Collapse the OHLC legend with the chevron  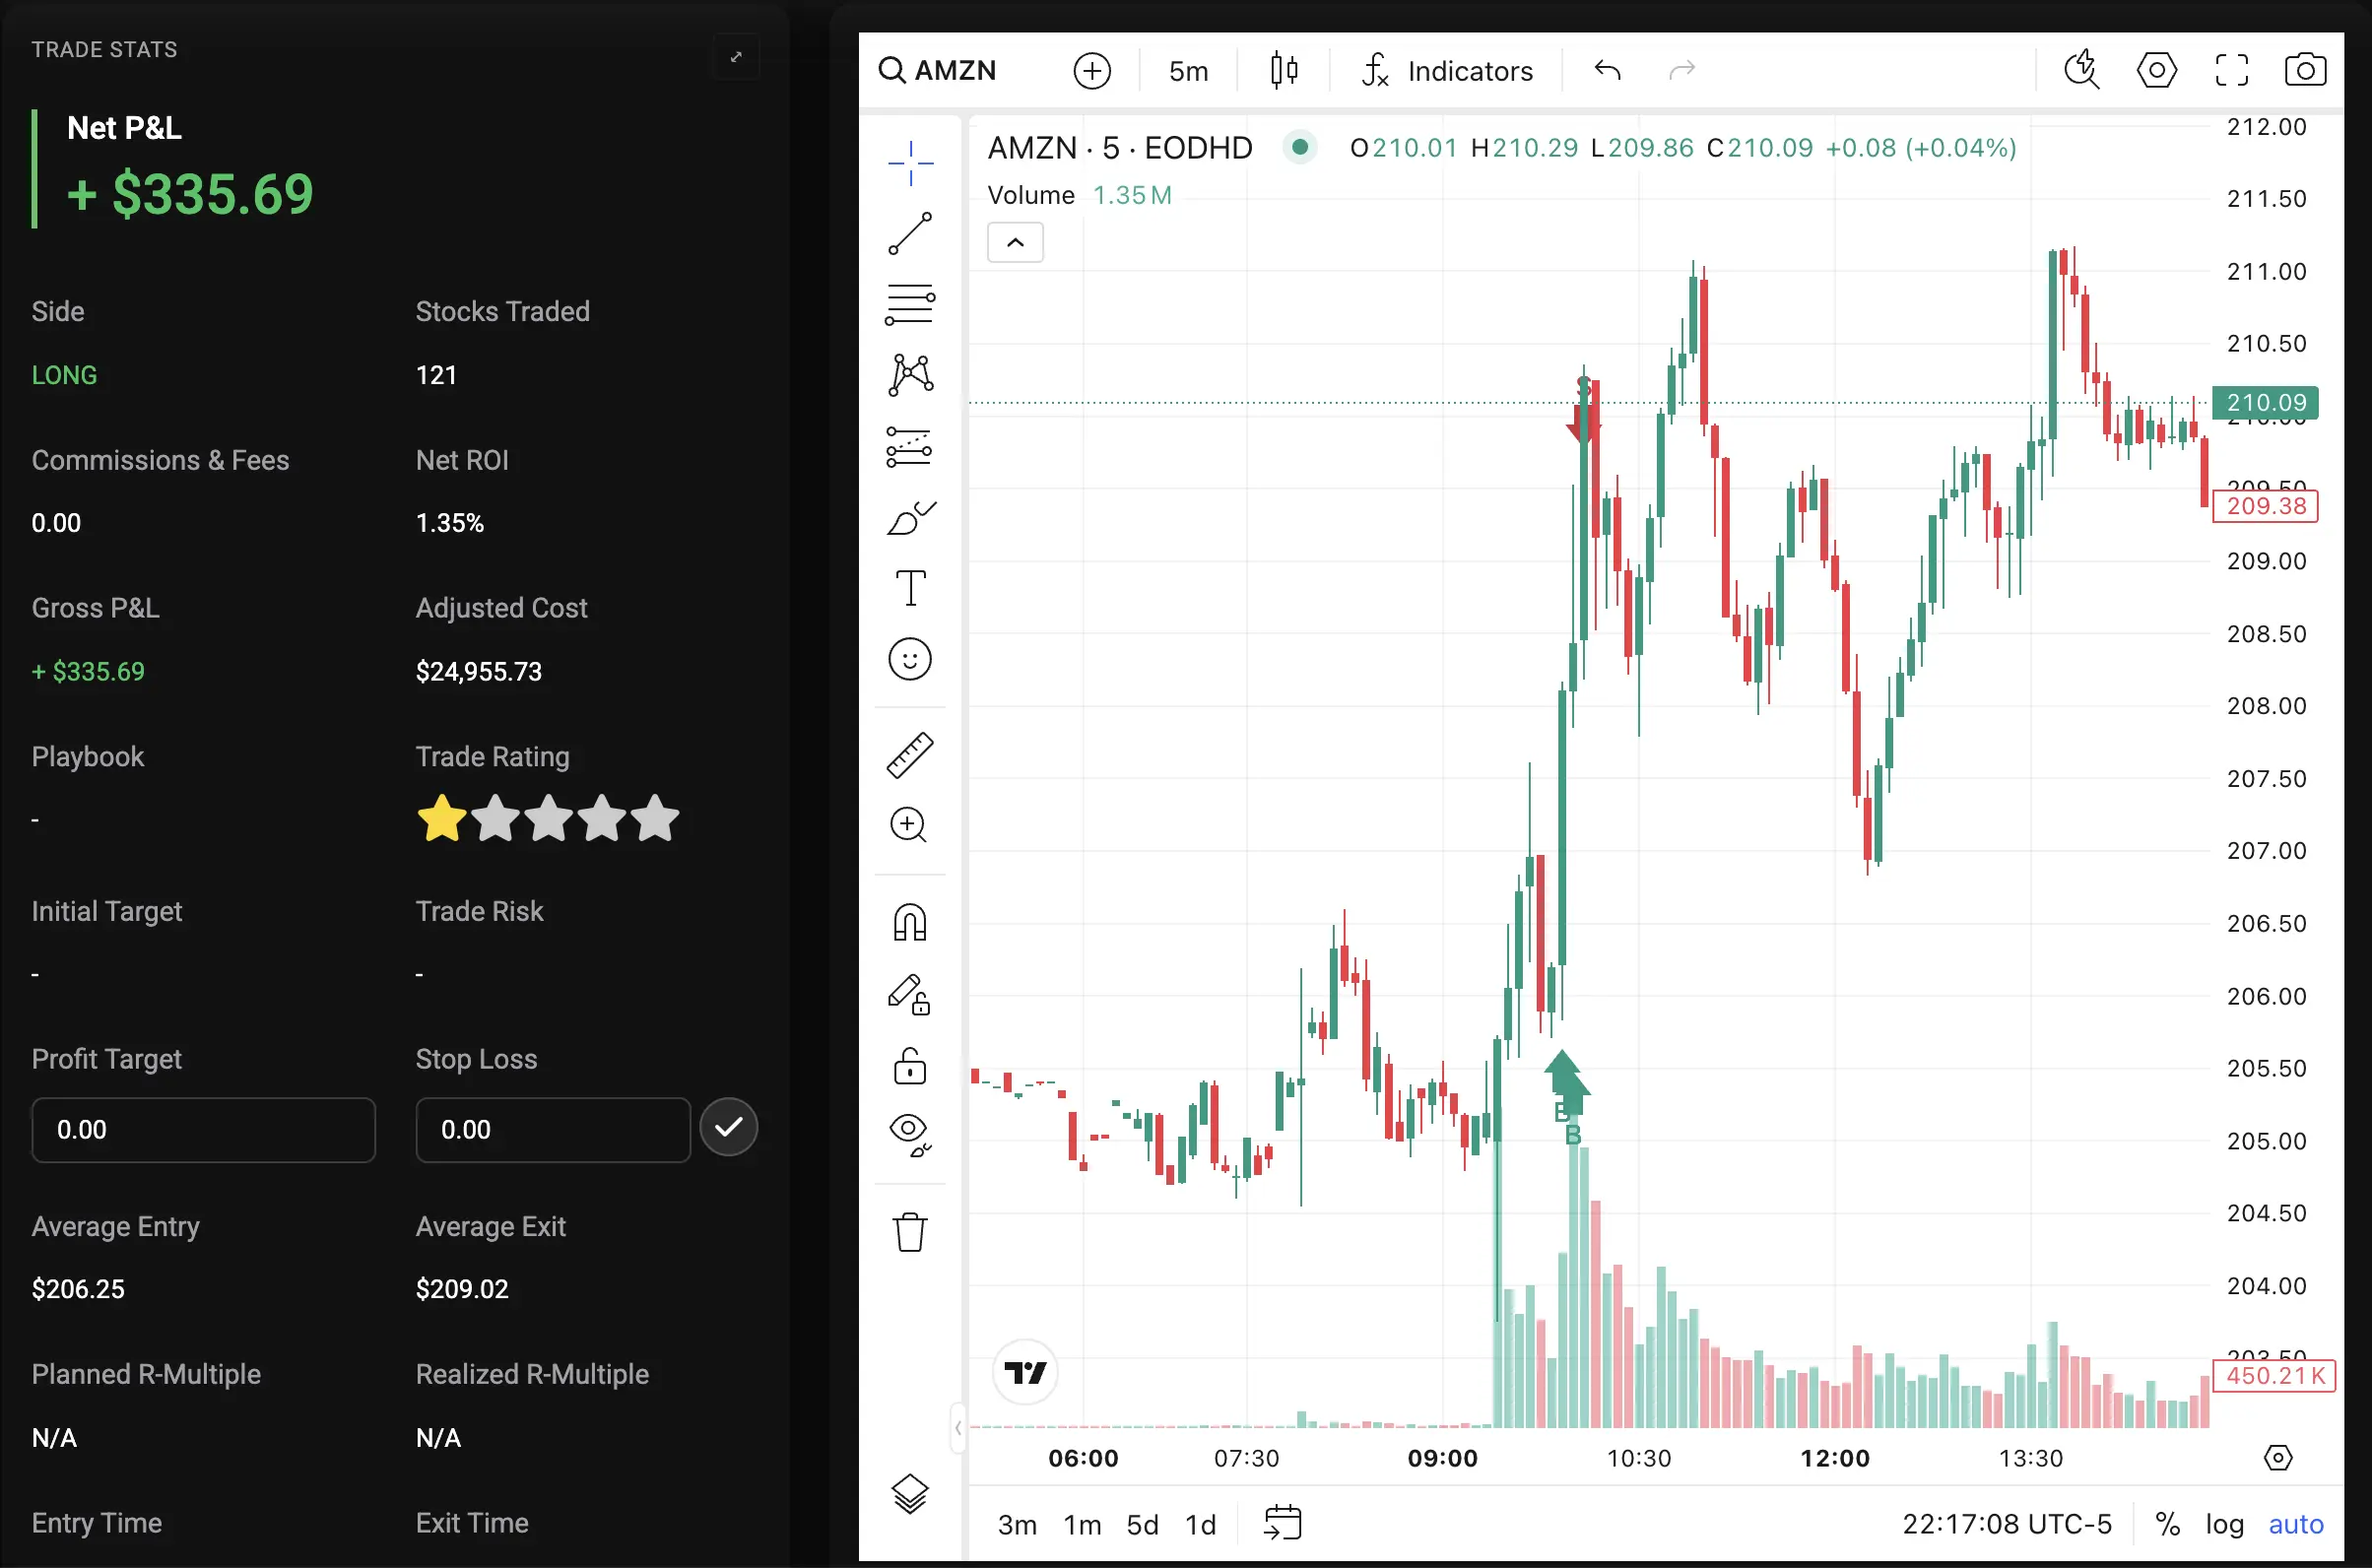(x=1015, y=241)
